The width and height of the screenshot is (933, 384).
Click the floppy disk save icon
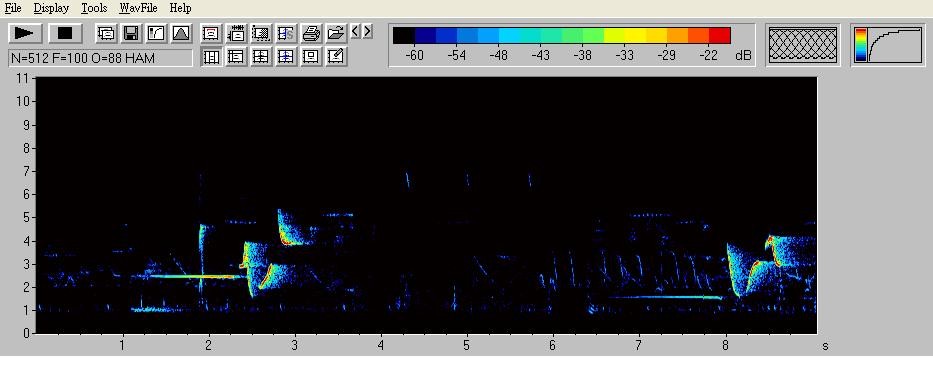click(x=131, y=33)
